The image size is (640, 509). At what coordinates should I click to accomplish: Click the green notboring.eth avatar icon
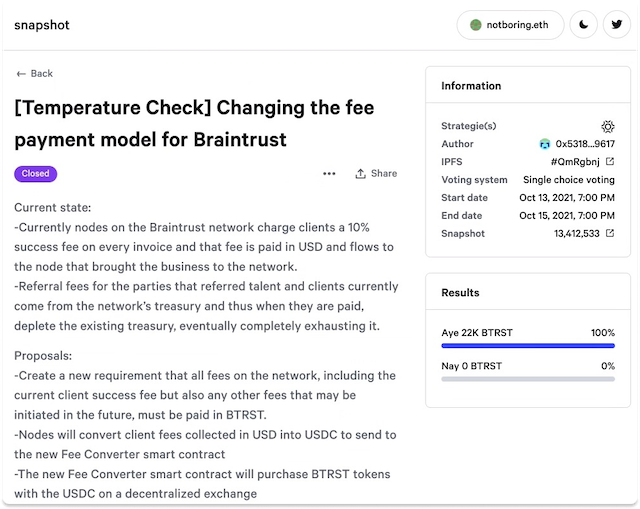pos(476,25)
